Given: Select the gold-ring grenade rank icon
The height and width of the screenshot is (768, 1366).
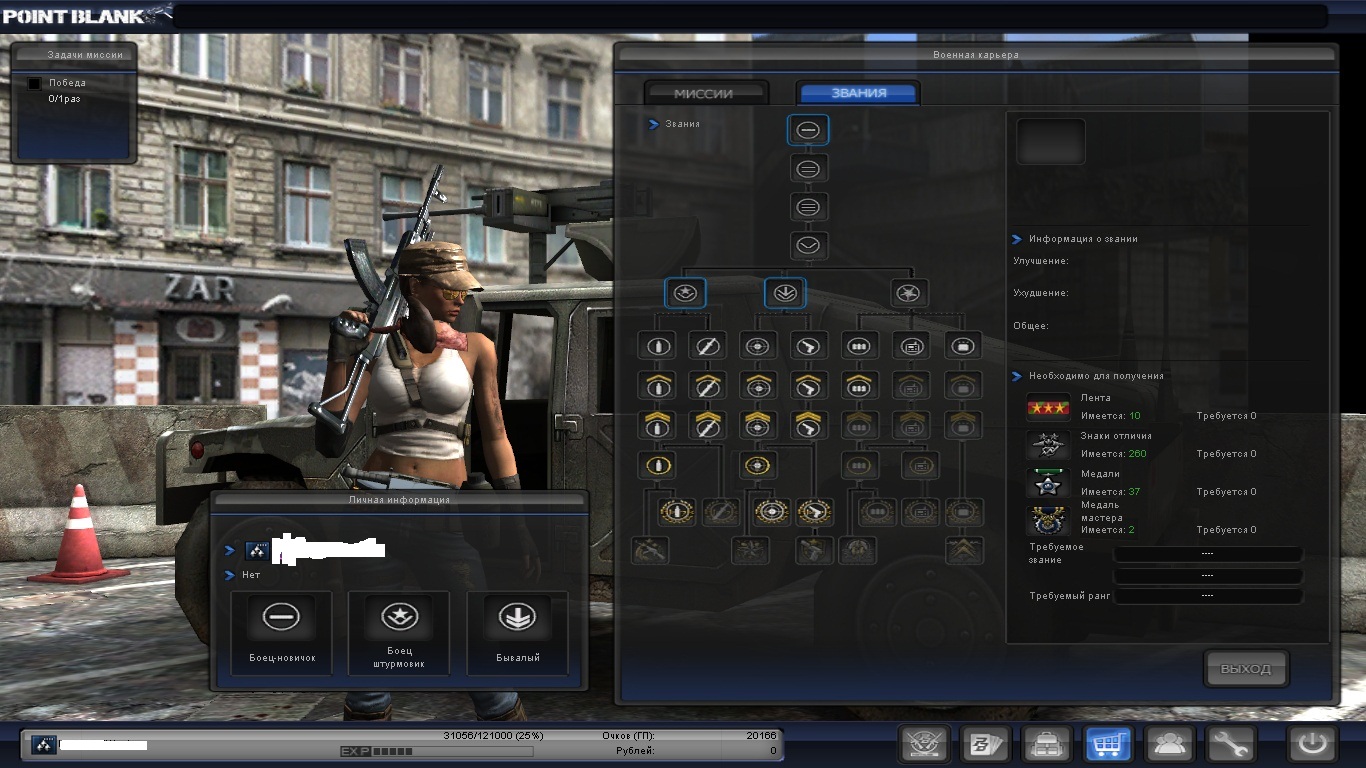Looking at the screenshot, I should tap(658, 465).
